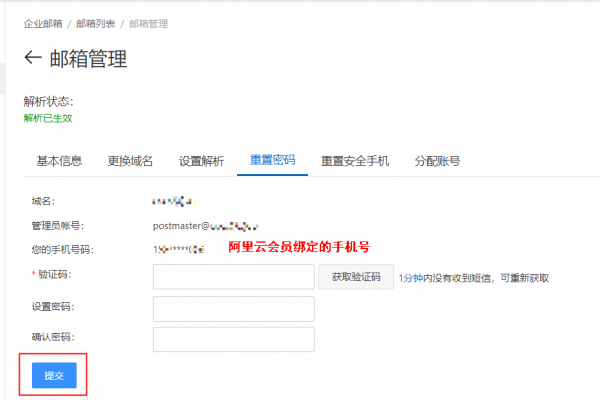Viewport: 600px width, 400px height.
Task: Click the blue 提交 button
Action: [x=52, y=375]
